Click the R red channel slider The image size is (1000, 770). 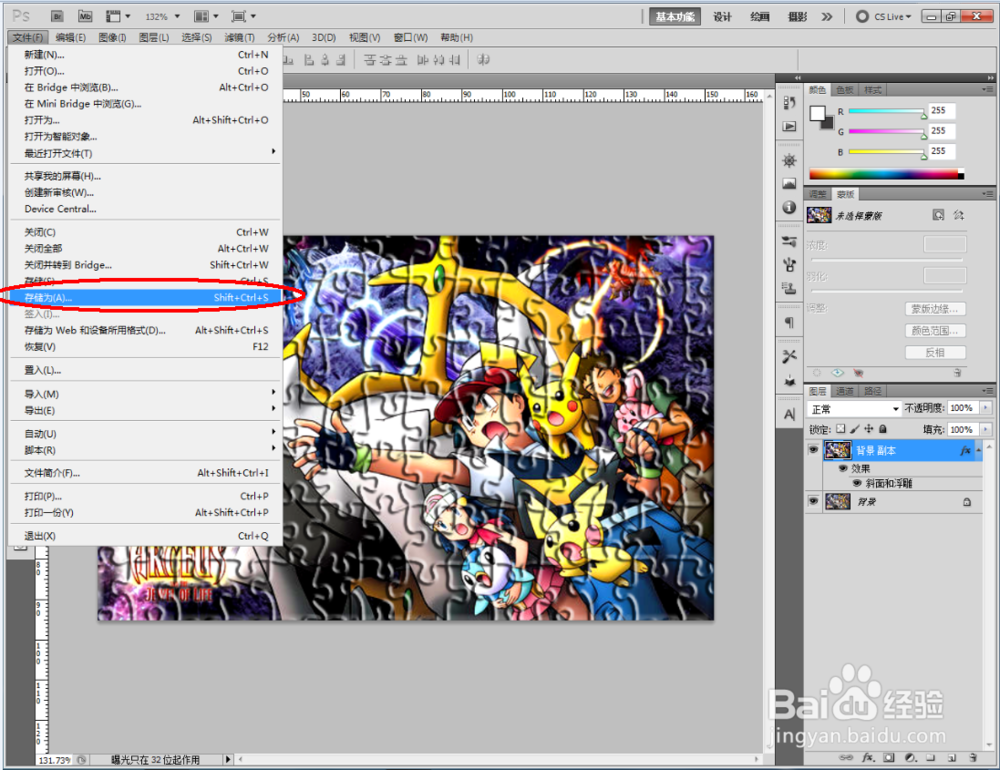(886, 111)
